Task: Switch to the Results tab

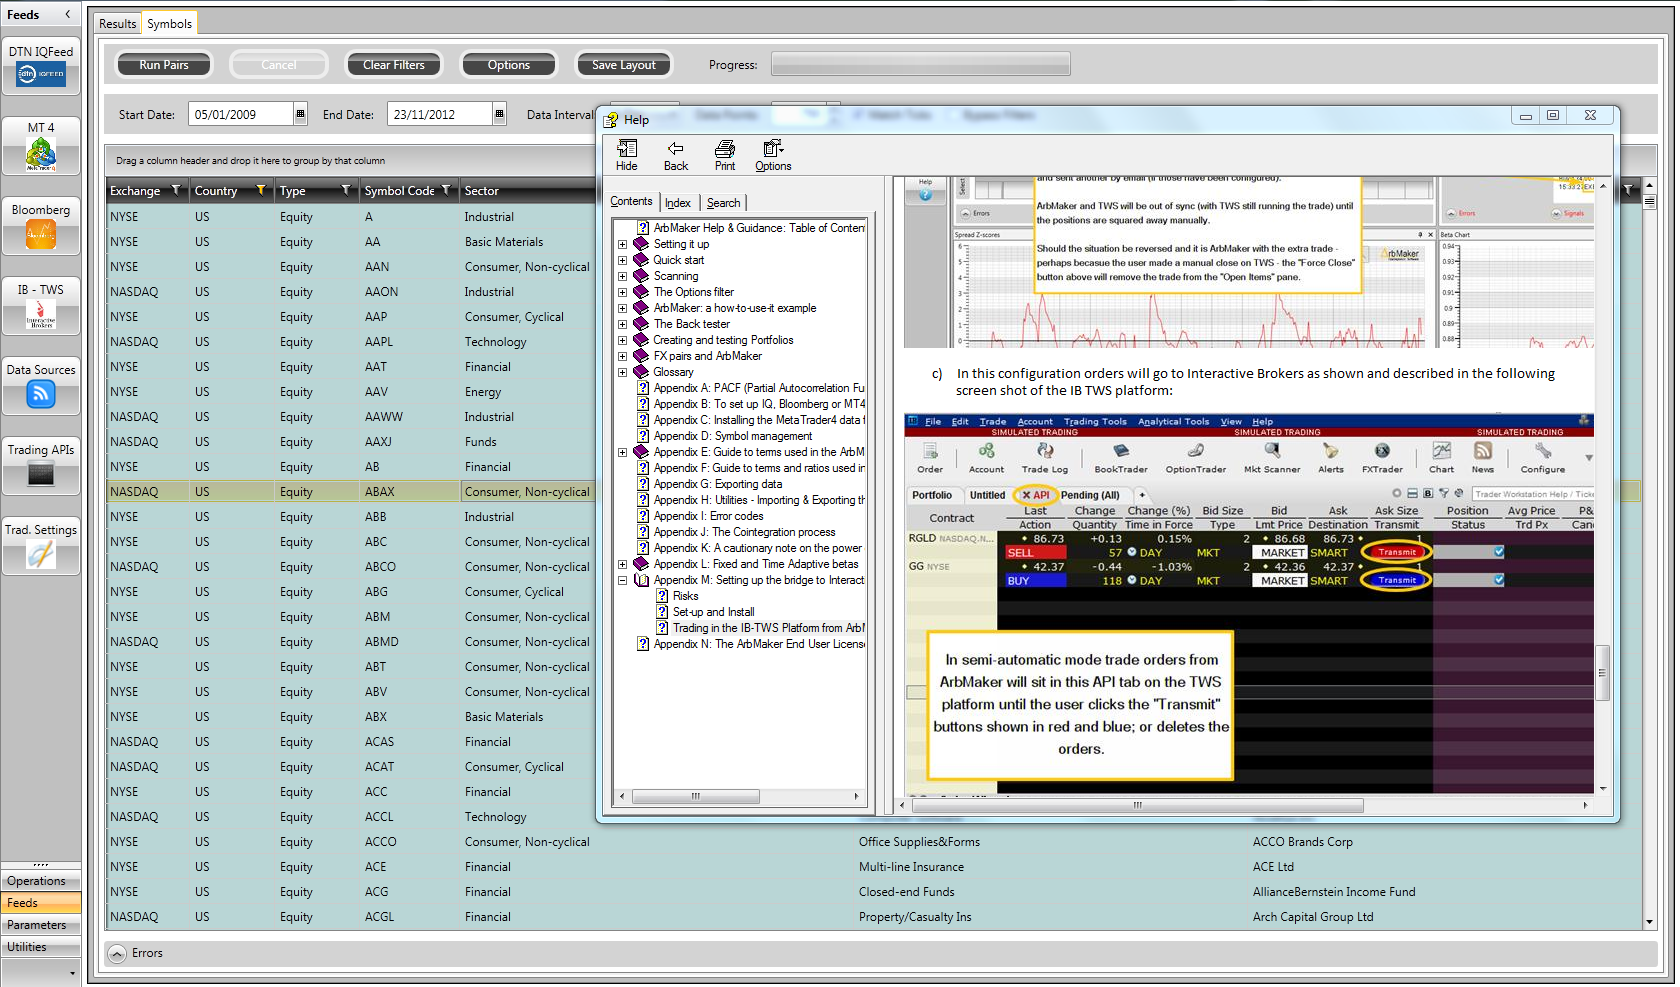Action: click(x=117, y=23)
